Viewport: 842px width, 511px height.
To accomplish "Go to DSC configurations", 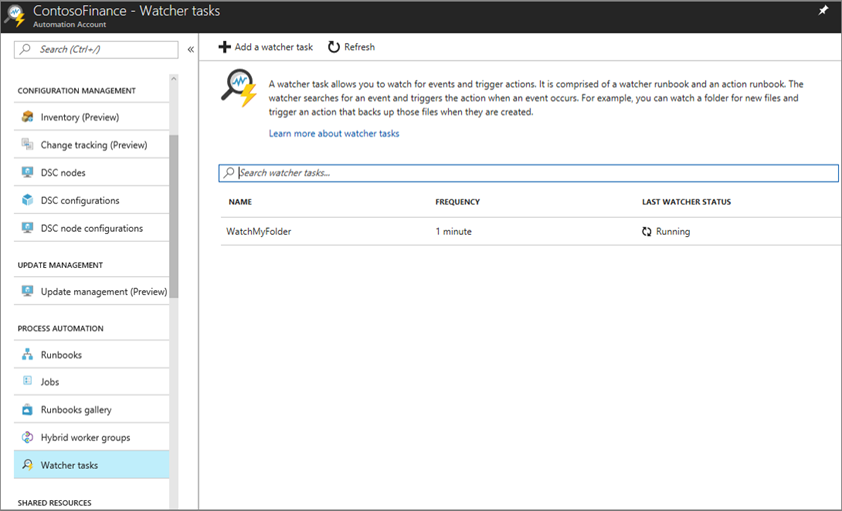I will click(91, 200).
